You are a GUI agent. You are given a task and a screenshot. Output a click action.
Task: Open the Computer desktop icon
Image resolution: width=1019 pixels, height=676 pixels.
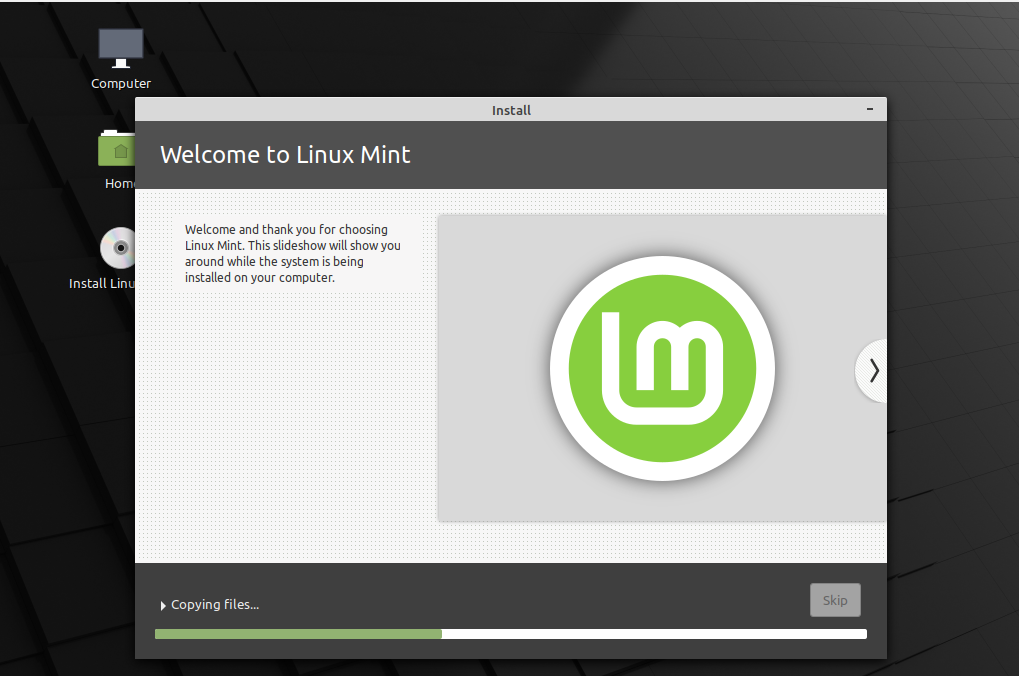pos(120,55)
